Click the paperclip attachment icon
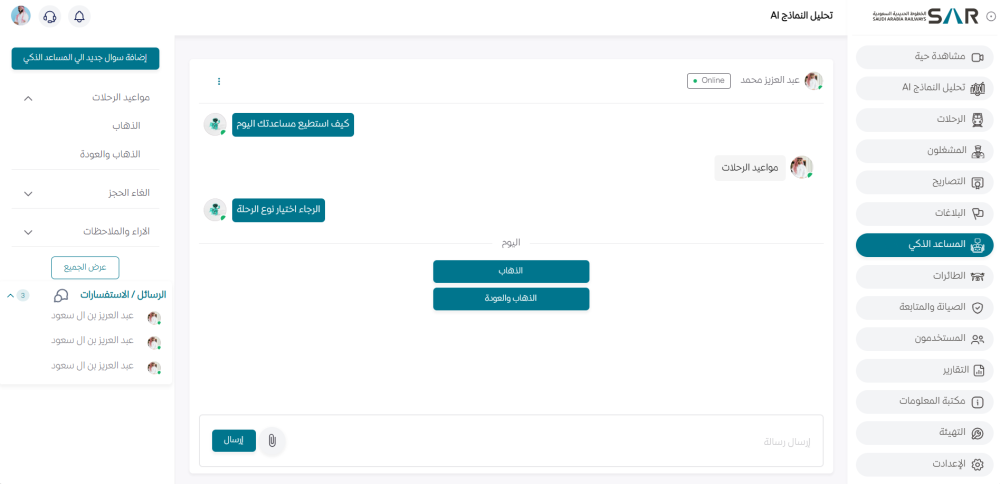 [271, 441]
